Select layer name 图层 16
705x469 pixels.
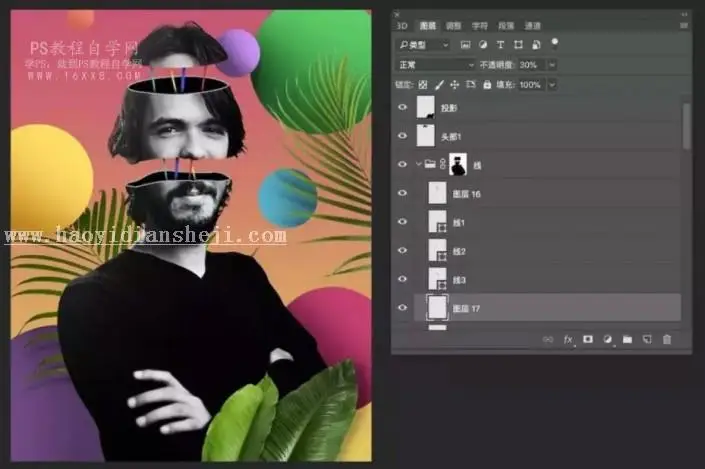tap(466, 194)
